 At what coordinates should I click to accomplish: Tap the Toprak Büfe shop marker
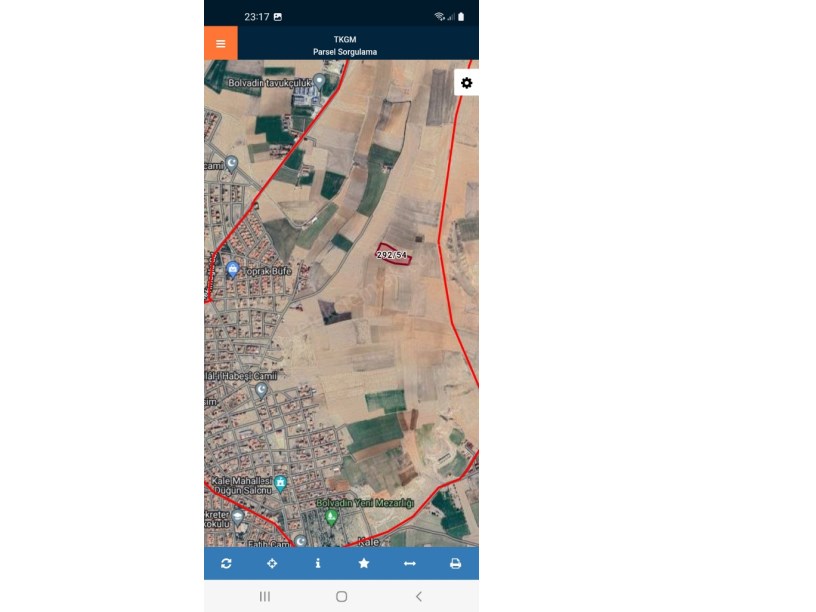point(233,270)
